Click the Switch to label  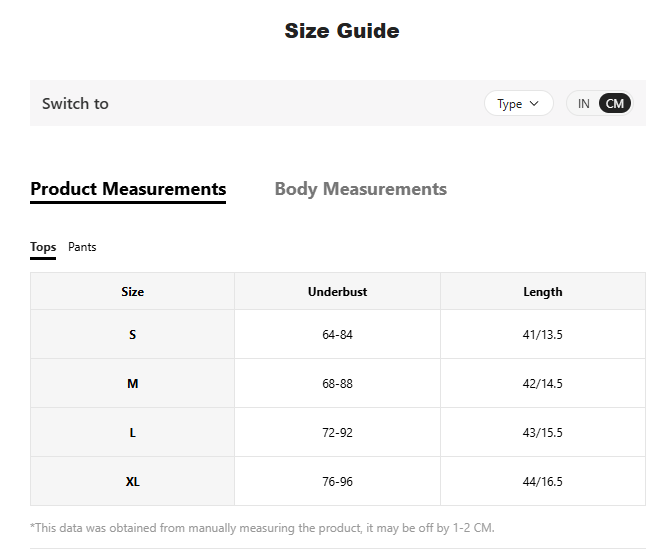pyautogui.click(x=75, y=103)
